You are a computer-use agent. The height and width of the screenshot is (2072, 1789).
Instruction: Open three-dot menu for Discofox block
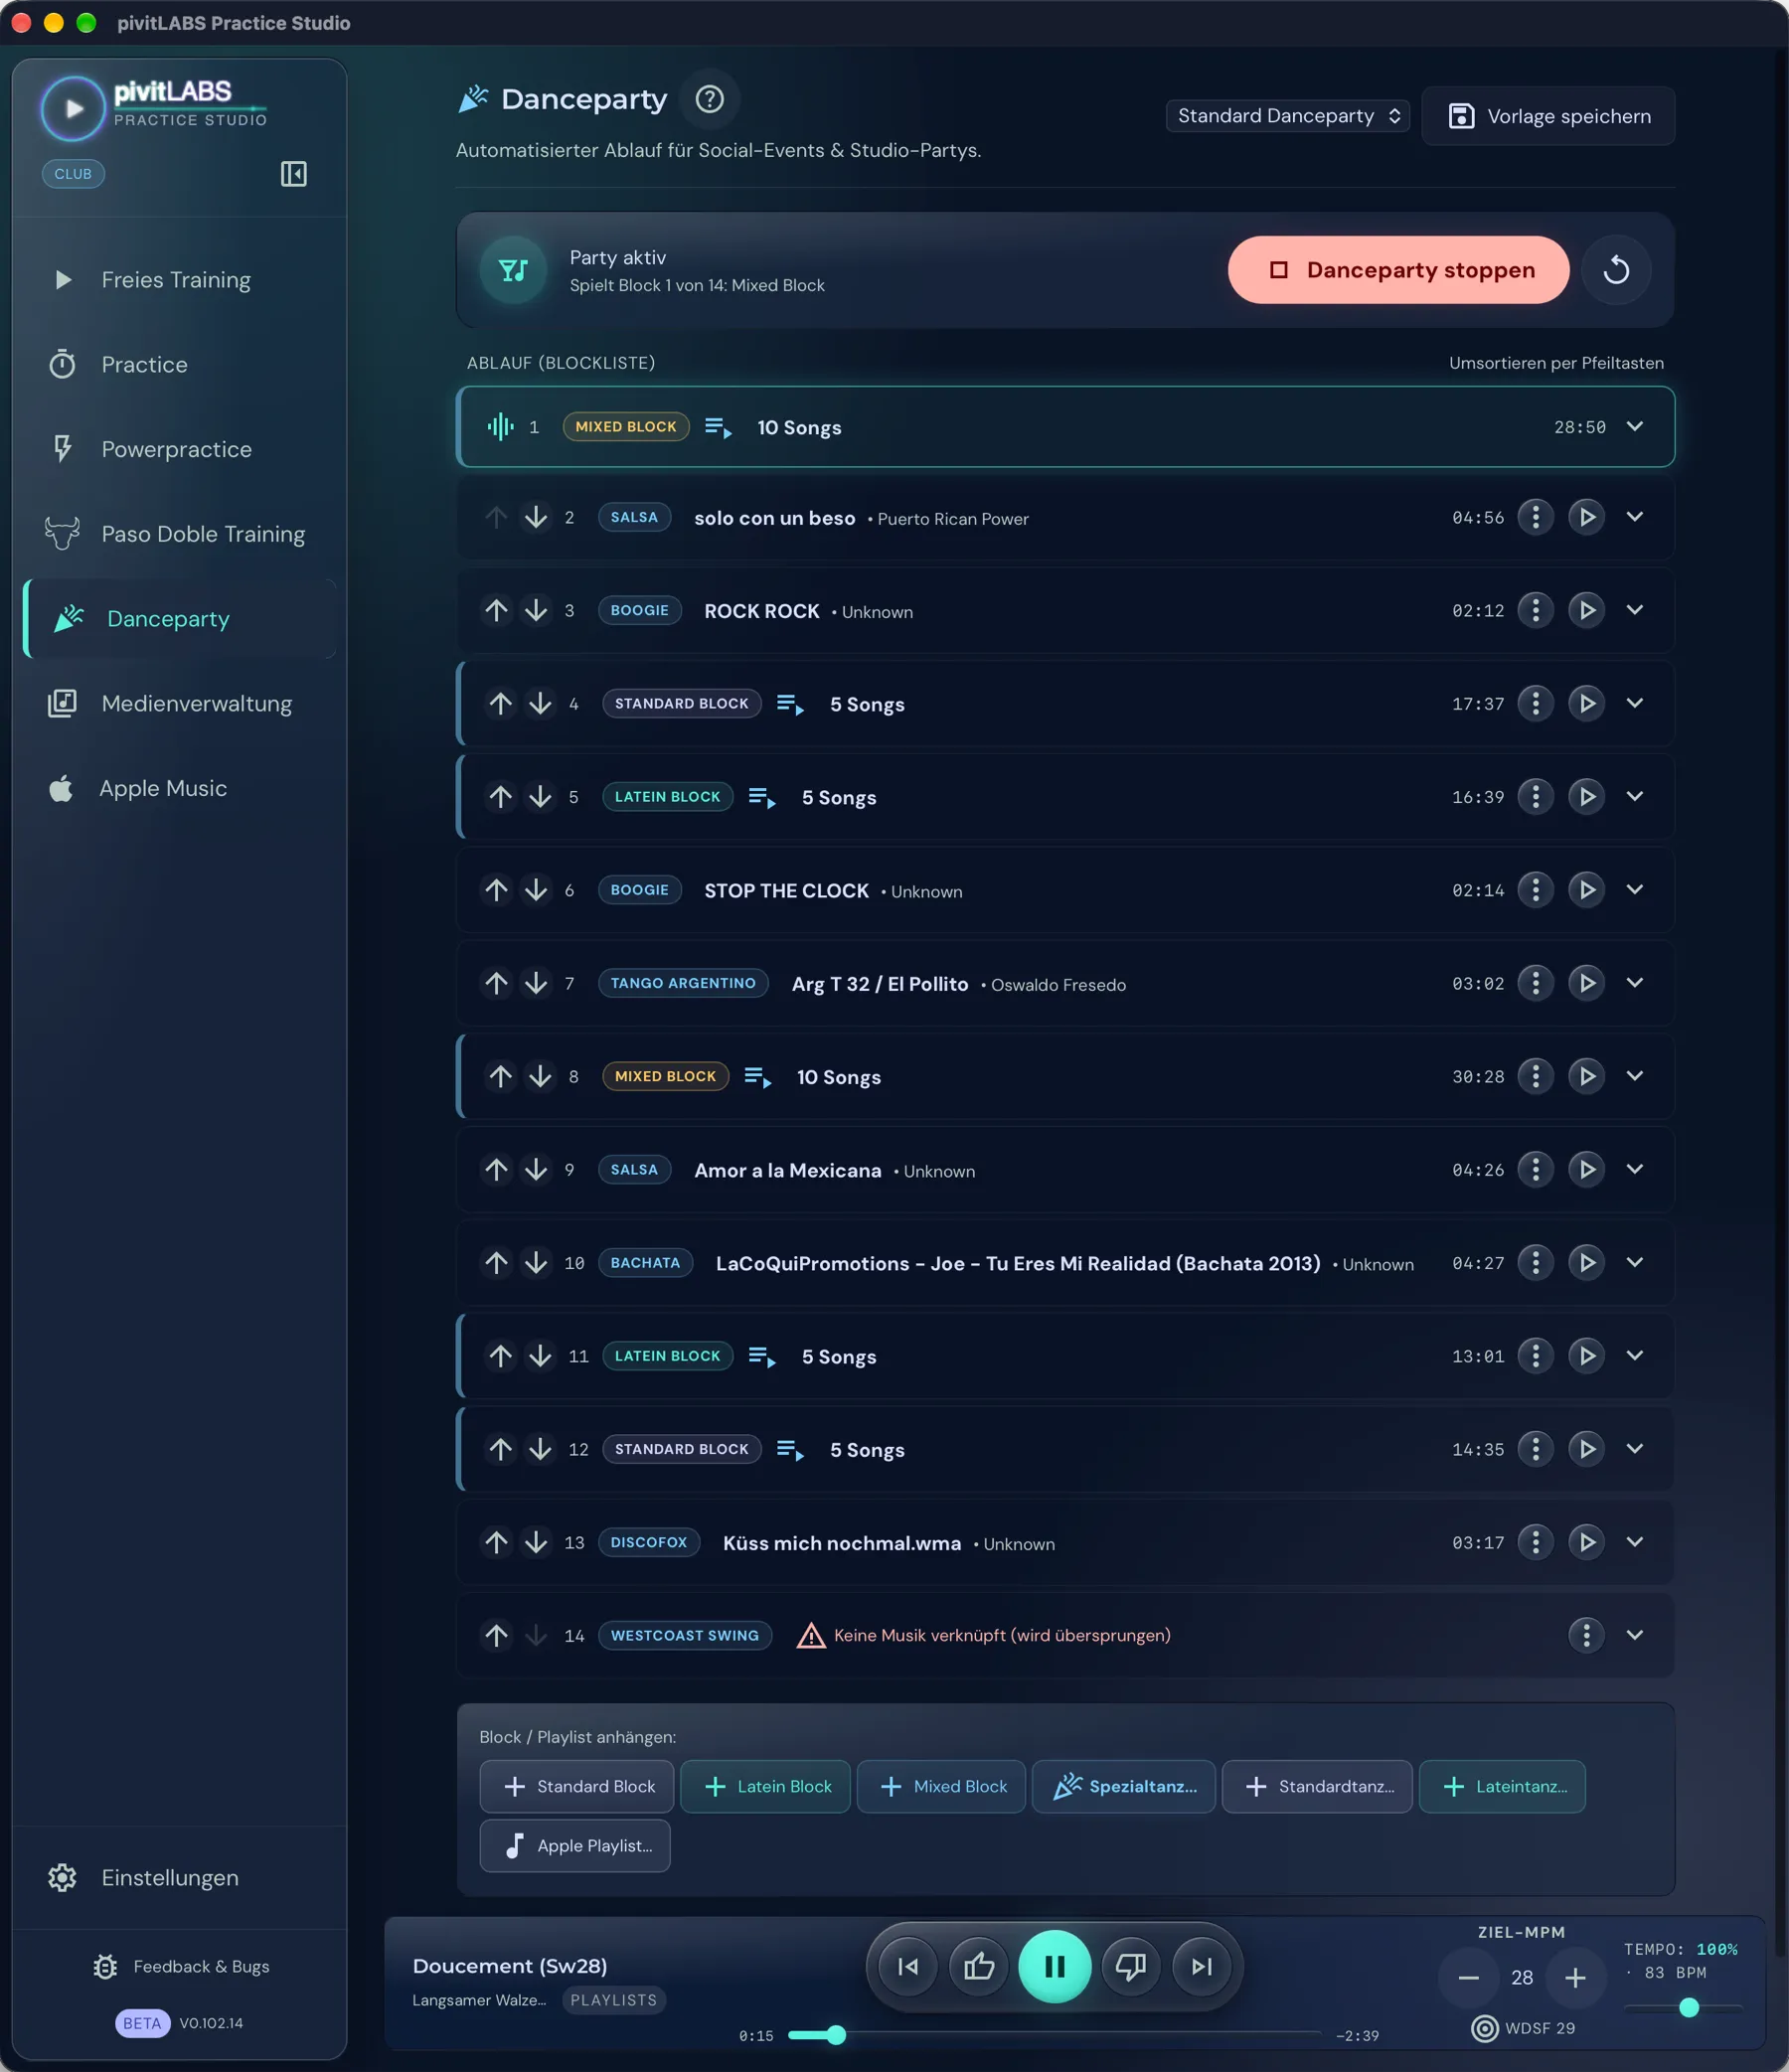1535,1542
